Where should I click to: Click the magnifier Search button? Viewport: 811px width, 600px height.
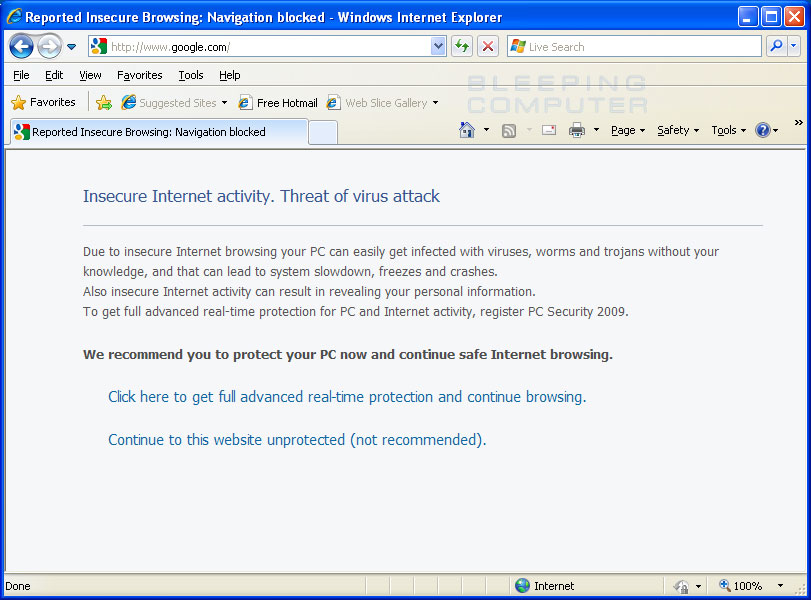click(x=776, y=47)
